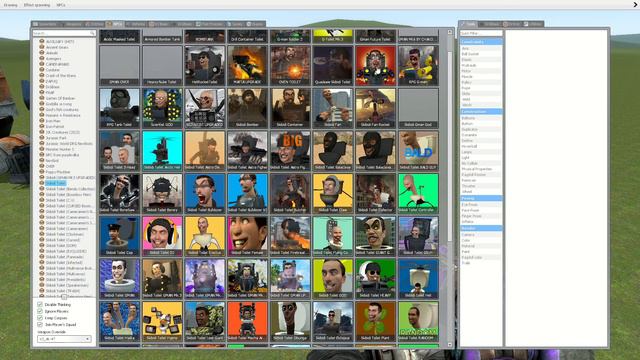Viewport: 640px width, 360px height.
Task: Open the Animals NPC category
Action: (52, 53)
